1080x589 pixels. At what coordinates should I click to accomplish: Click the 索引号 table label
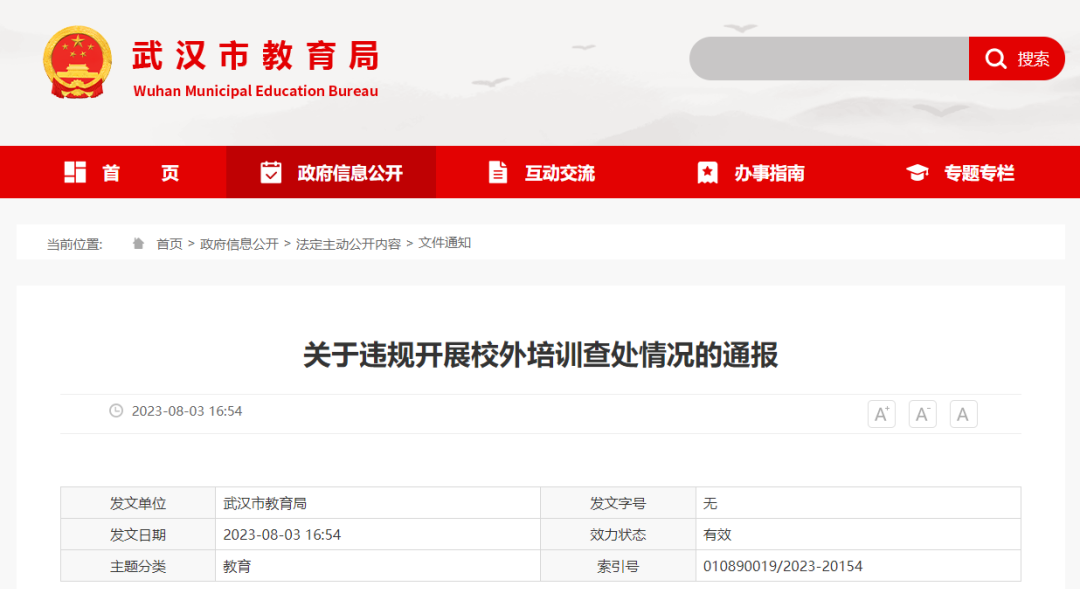618,566
